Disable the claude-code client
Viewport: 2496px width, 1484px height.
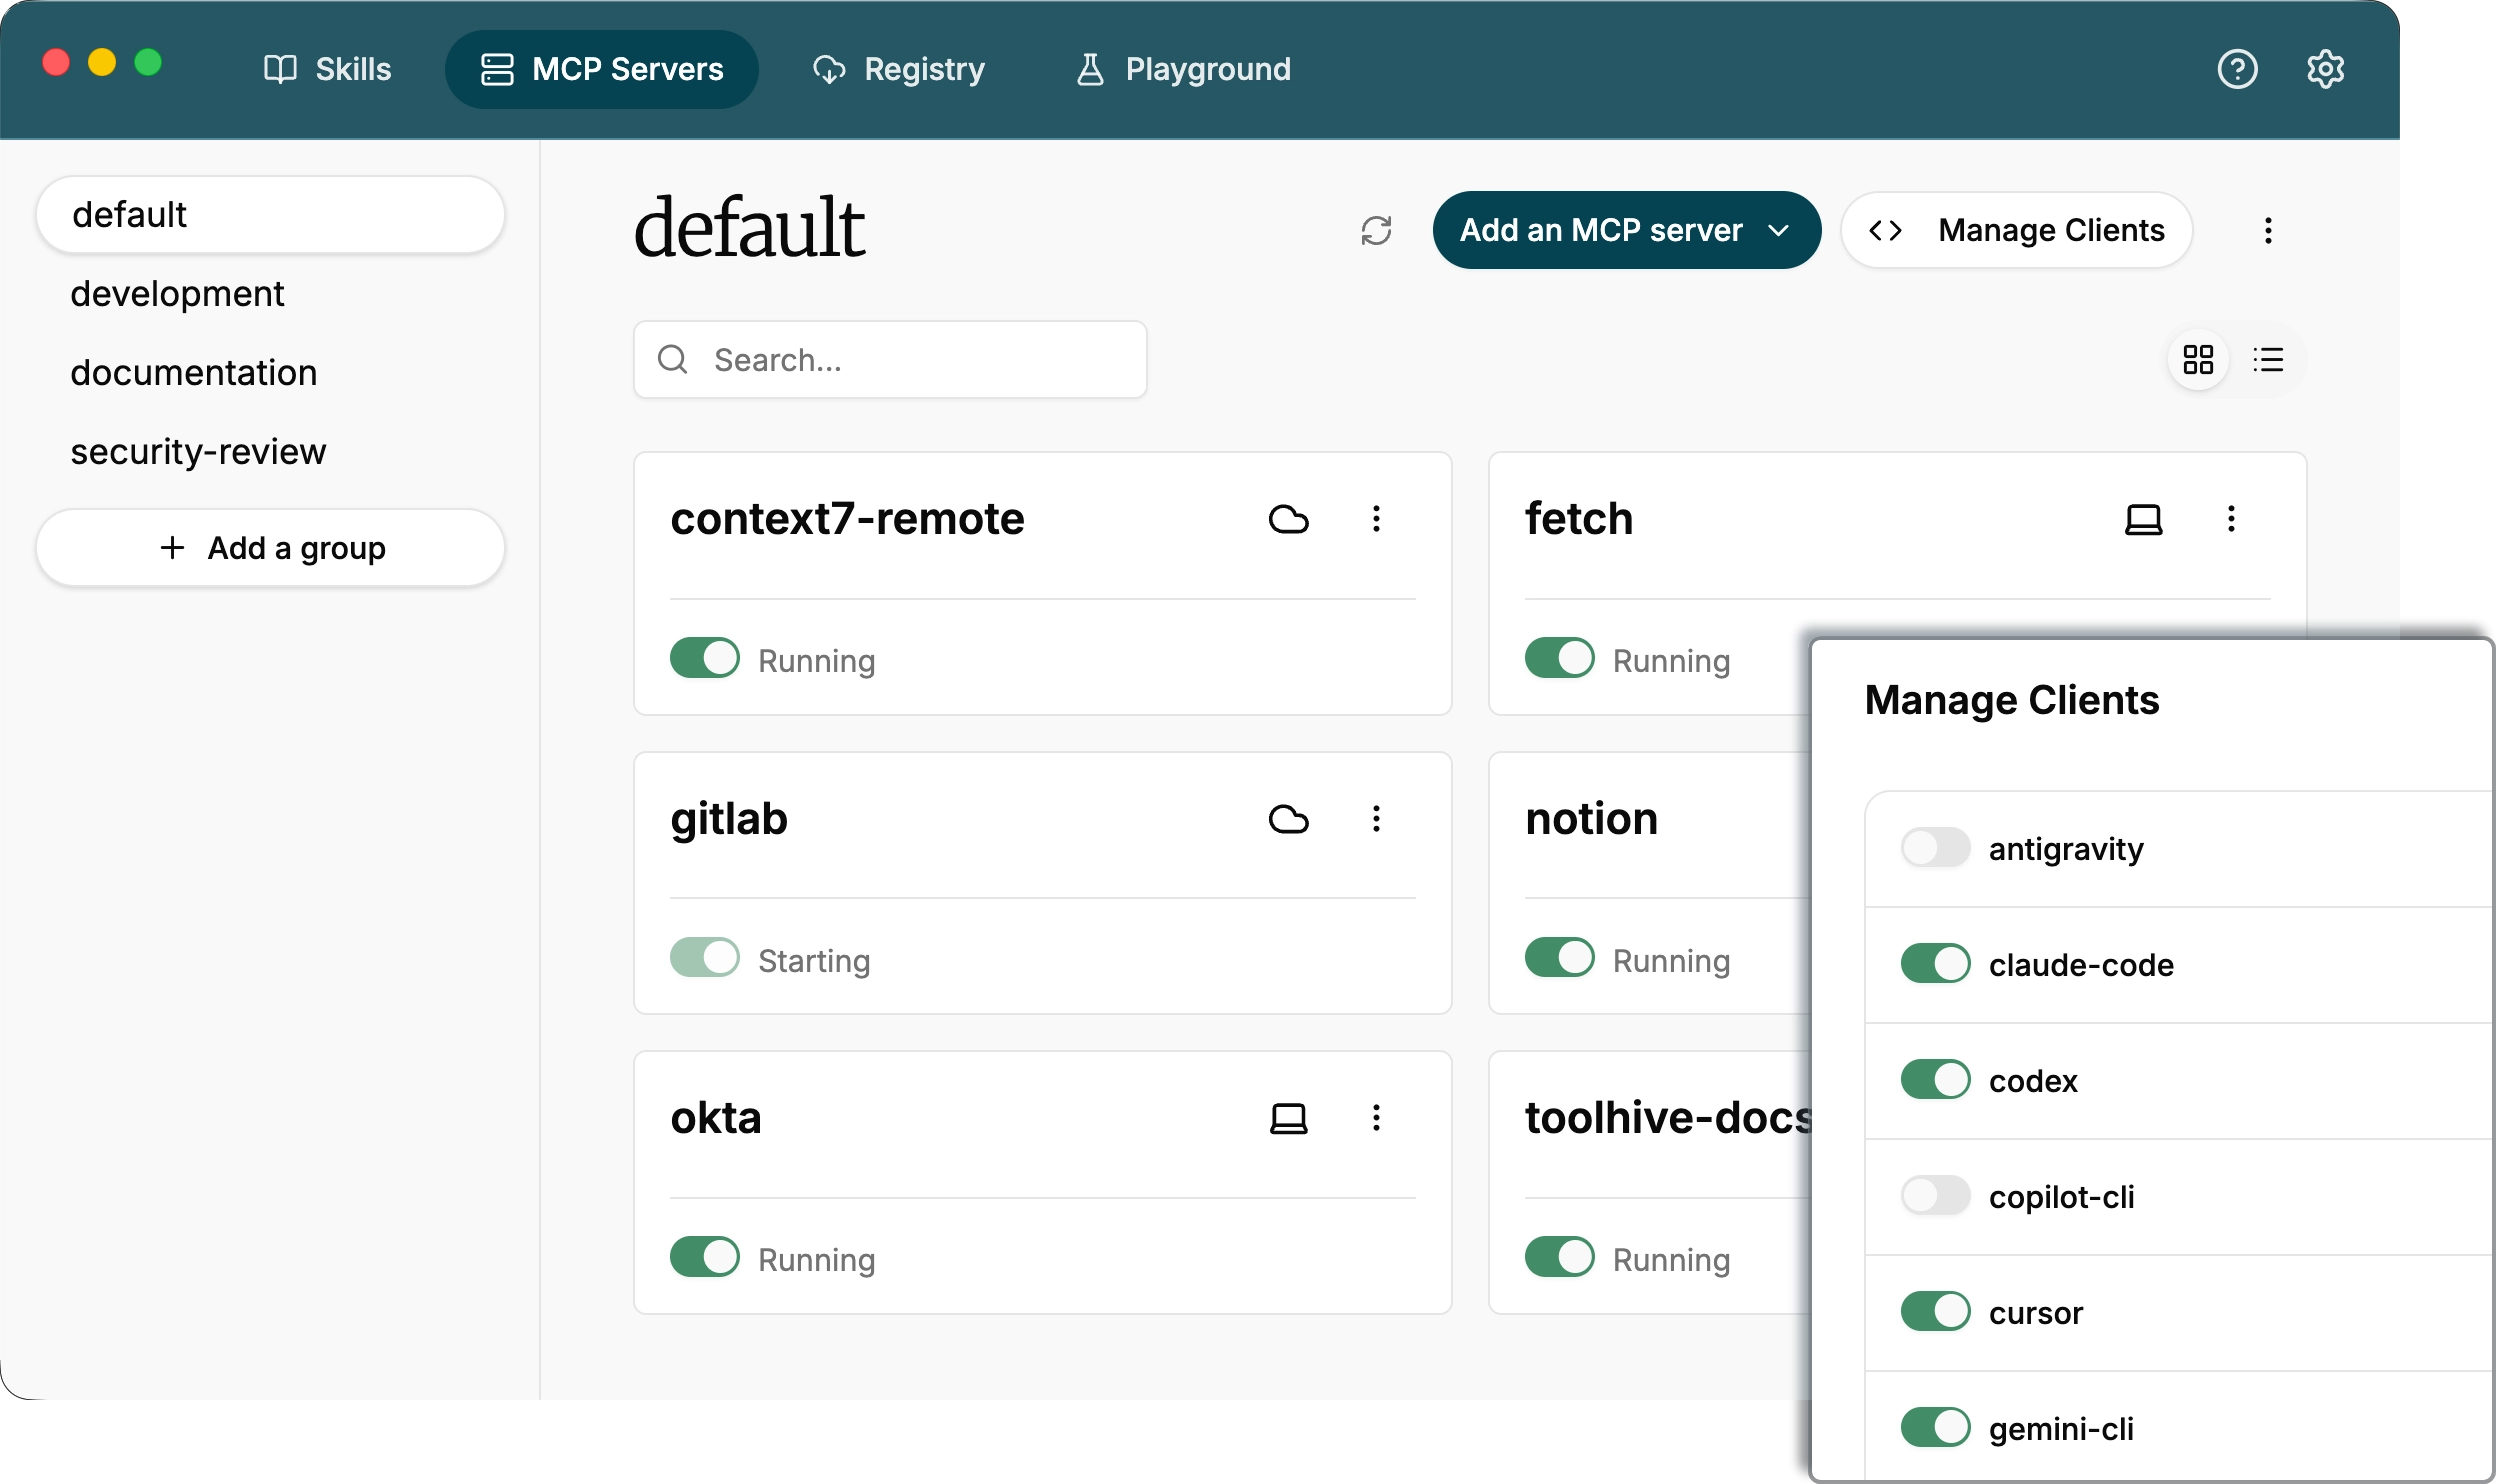coord(1935,964)
